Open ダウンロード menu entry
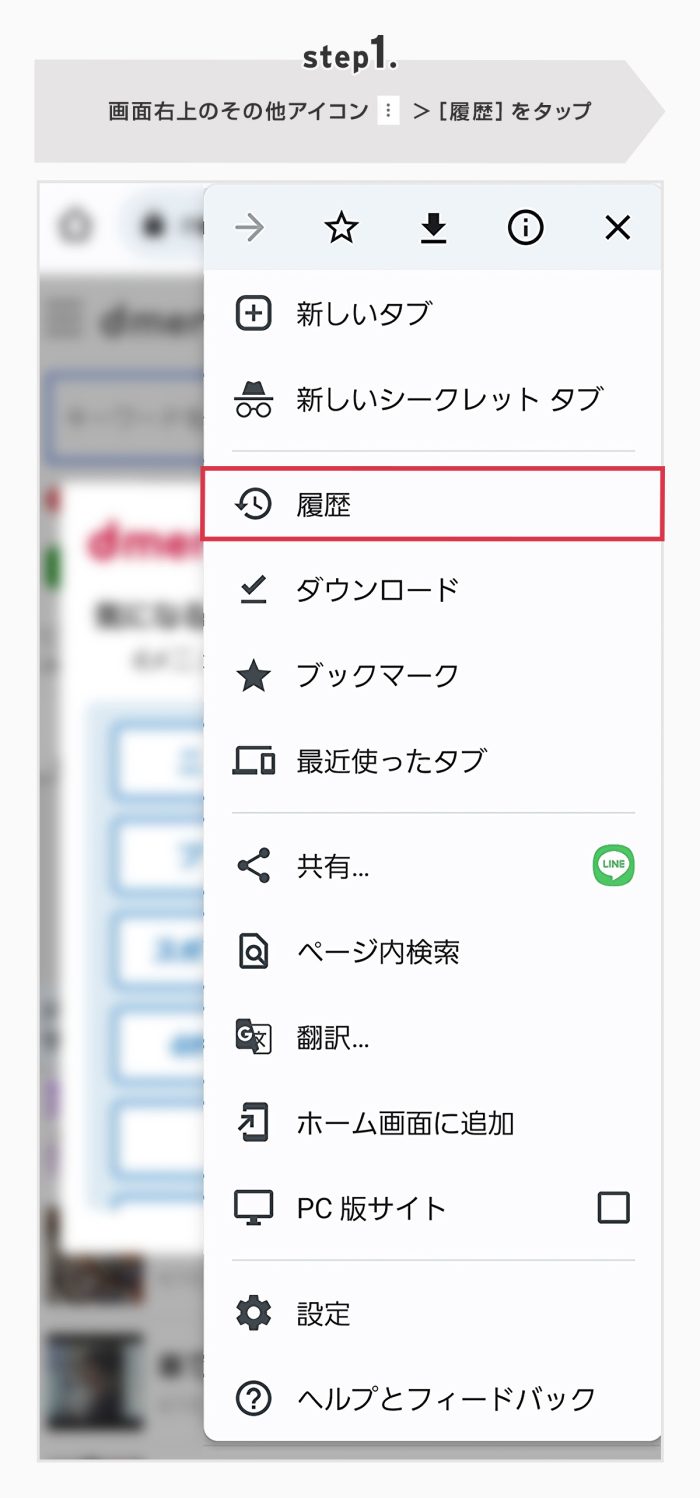Image resolution: width=700 pixels, height=1498 pixels. [x=432, y=590]
